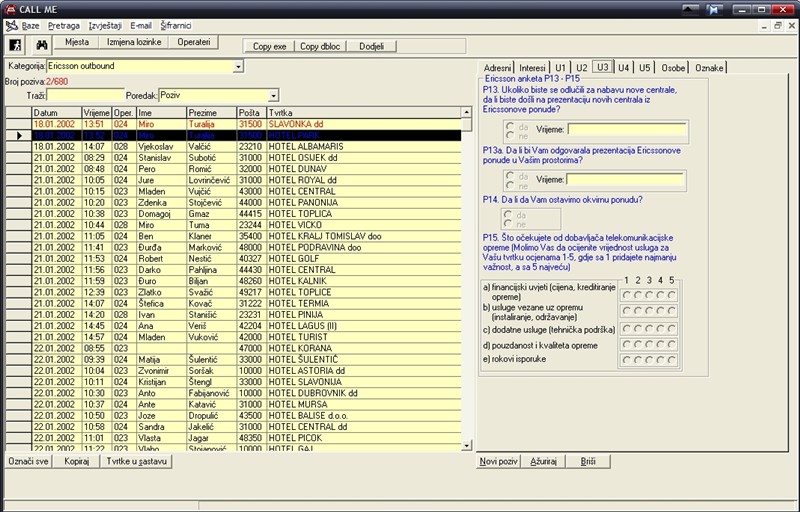Viewport: 800px width, 512px height.
Task: Switch to the U4 tab
Action: pos(623,68)
